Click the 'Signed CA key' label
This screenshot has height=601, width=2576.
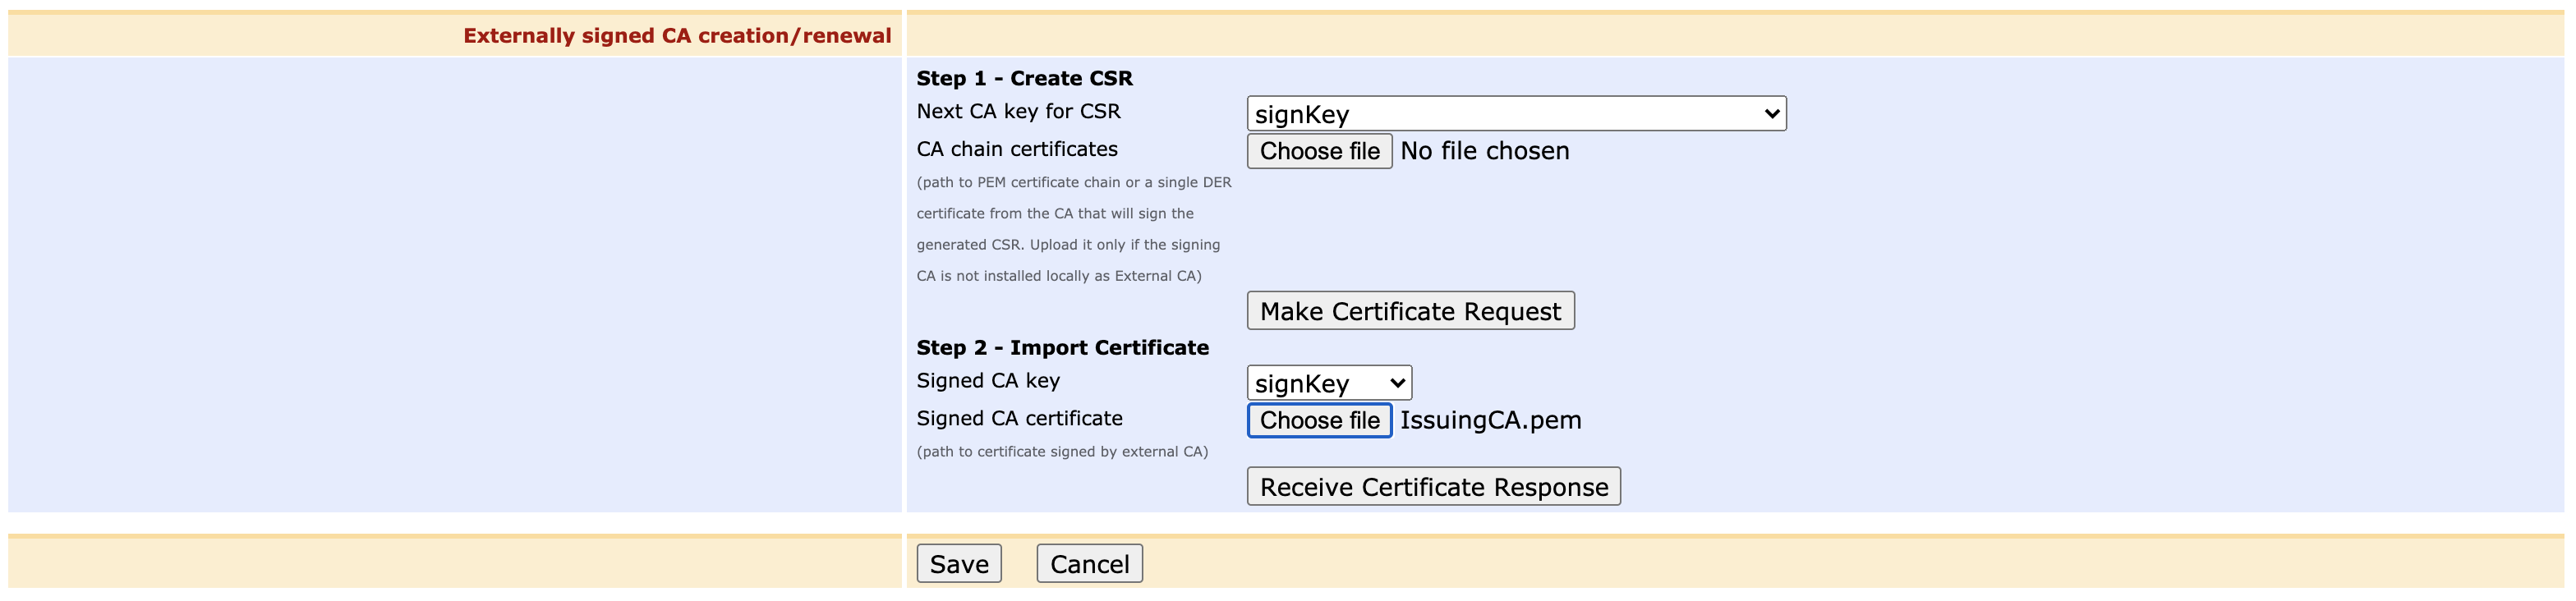click(987, 380)
